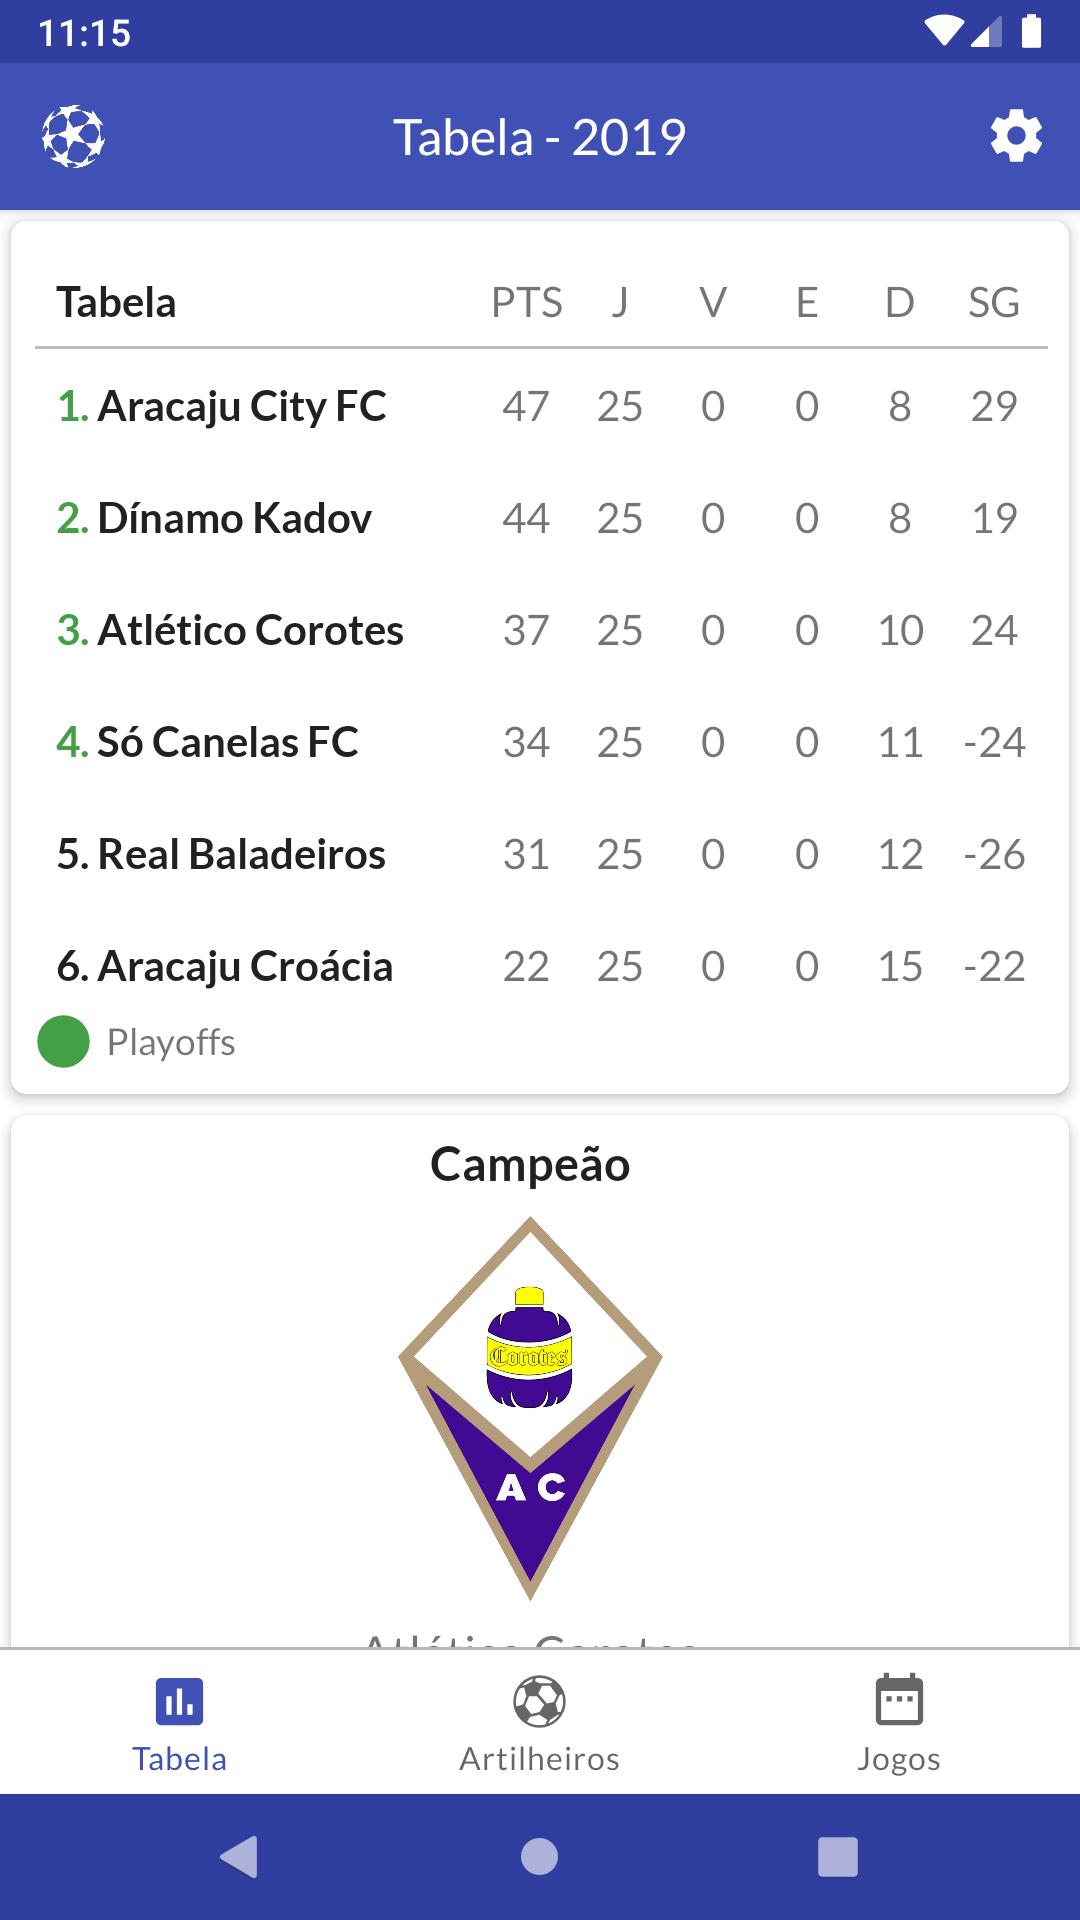Tap the Artilheiros soccer ball icon
This screenshot has height=1920, width=1080.
click(539, 1701)
